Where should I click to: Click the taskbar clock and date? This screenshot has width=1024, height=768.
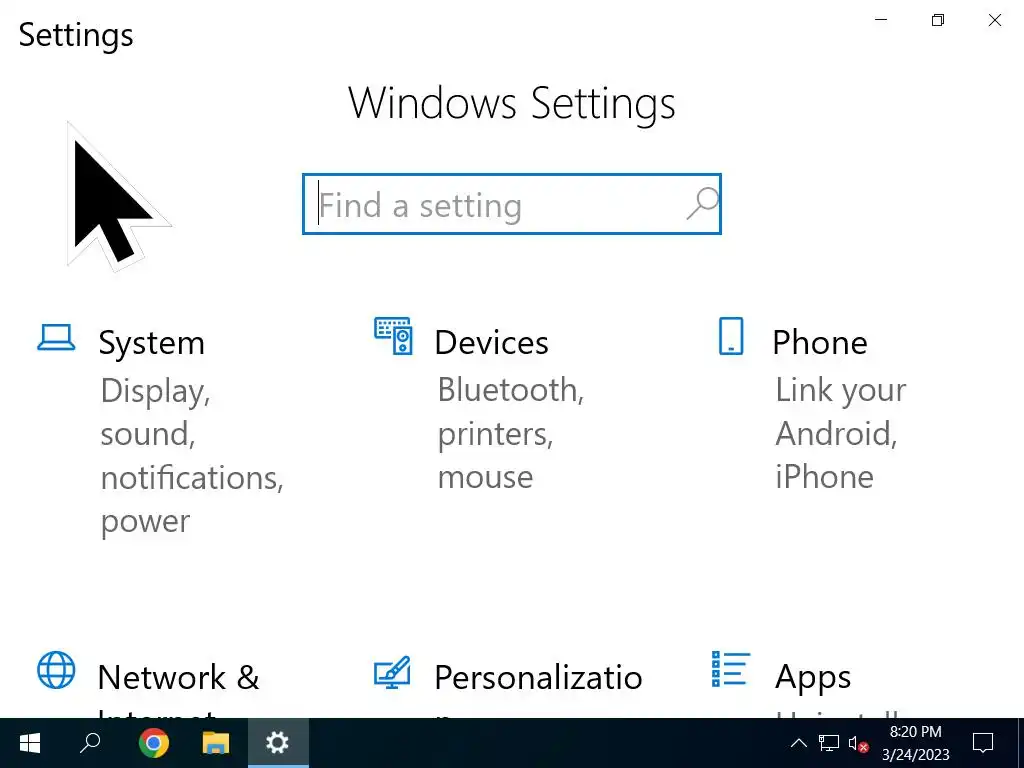[915, 743]
